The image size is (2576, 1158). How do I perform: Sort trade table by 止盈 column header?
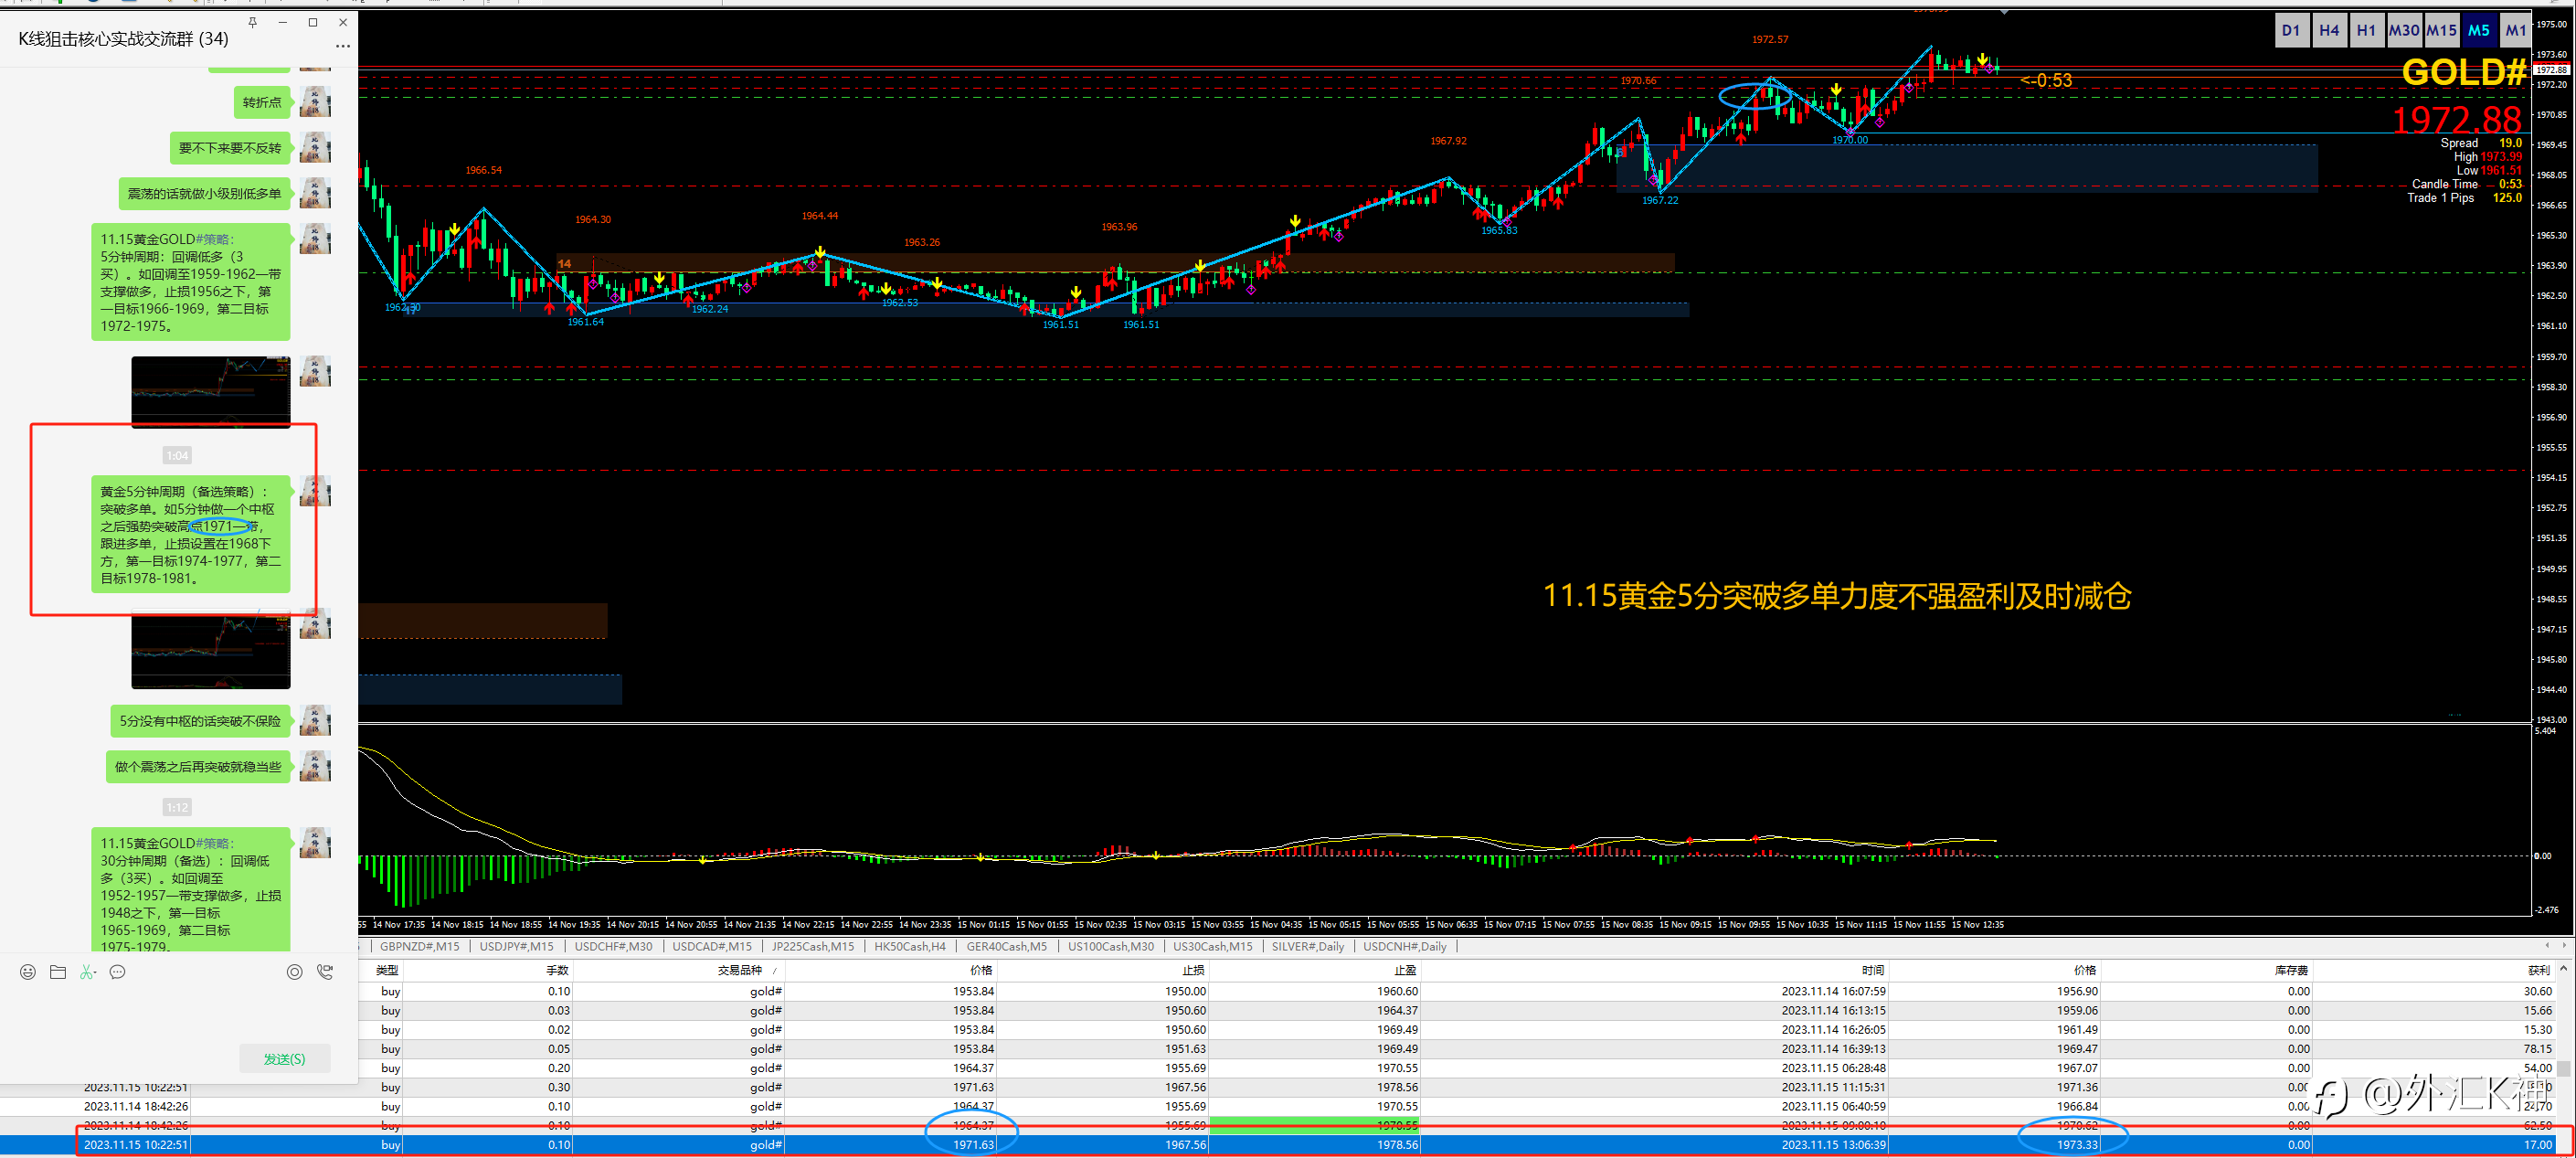pos(1405,970)
